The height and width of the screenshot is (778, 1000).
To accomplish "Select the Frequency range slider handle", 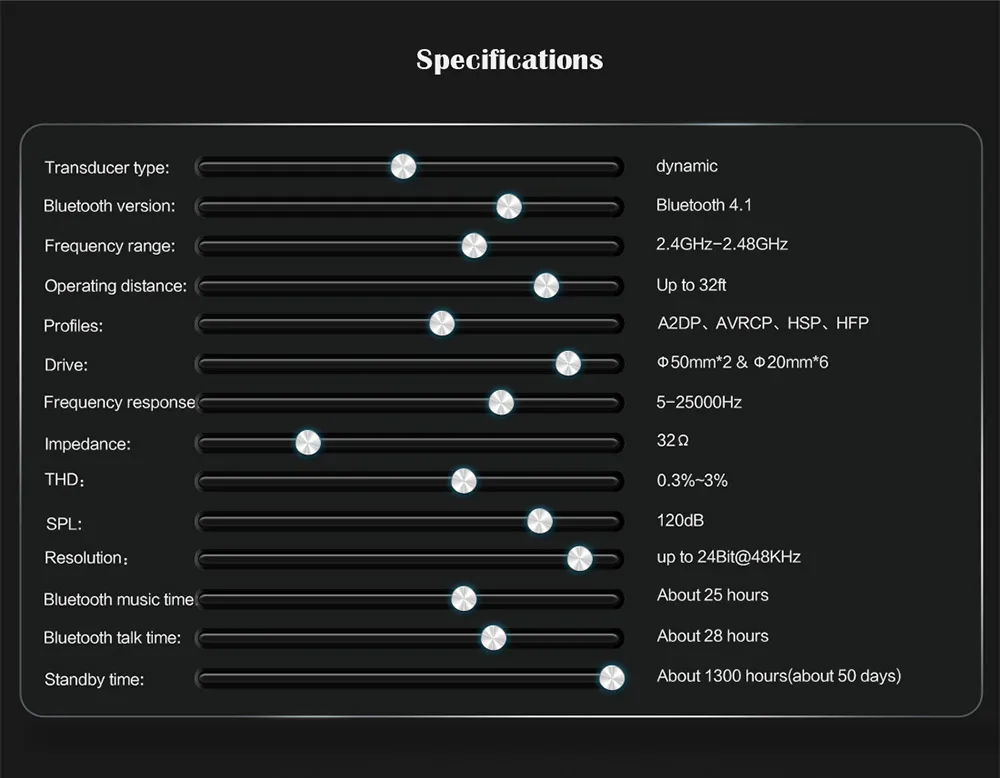I will pos(474,246).
